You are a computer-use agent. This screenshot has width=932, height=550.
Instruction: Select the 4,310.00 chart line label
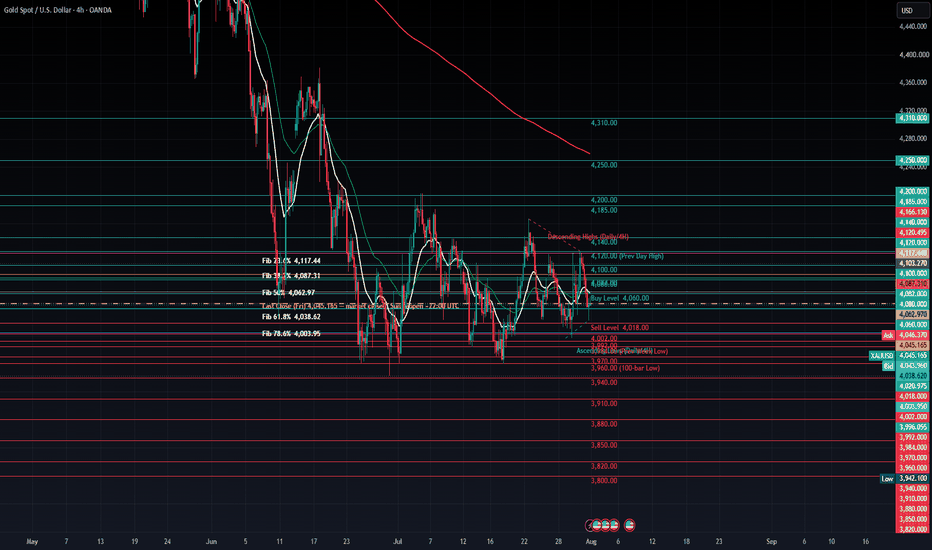point(604,123)
